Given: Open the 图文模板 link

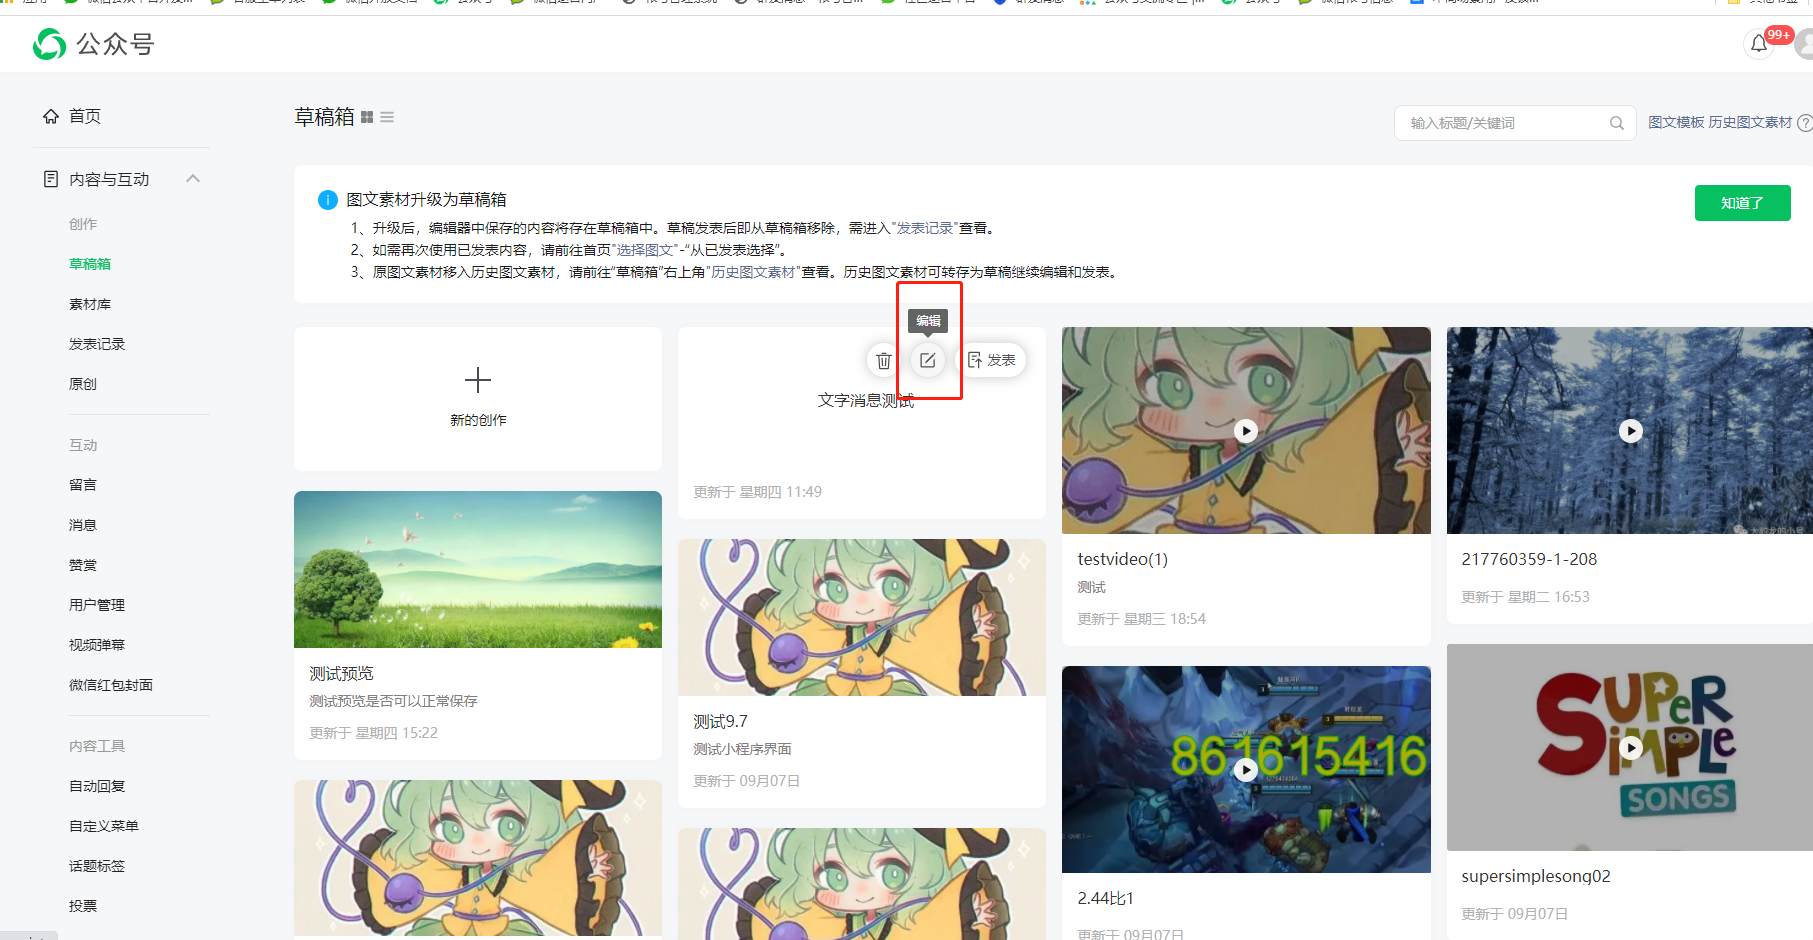Looking at the screenshot, I should coord(1676,122).
